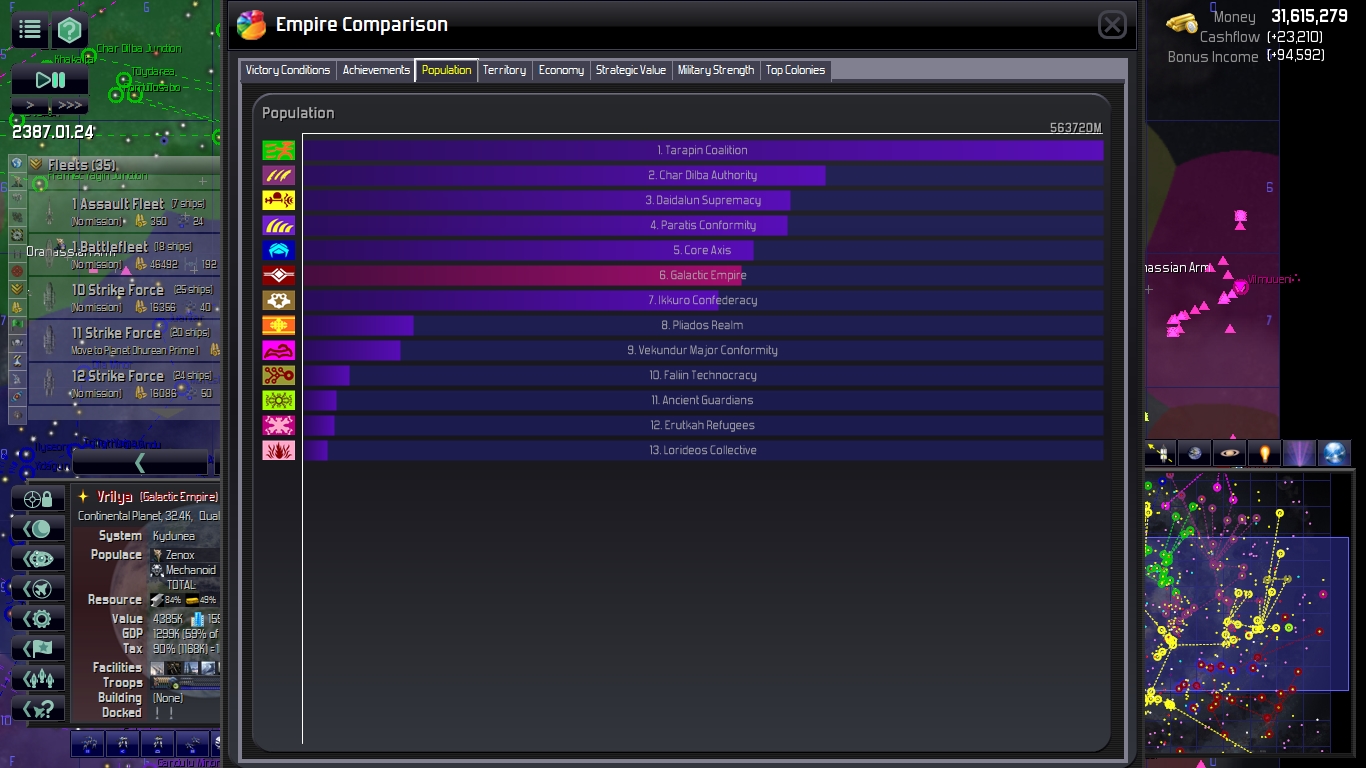
Task: Click the gold bars Money icon
Action: [x=1182, y=22]
